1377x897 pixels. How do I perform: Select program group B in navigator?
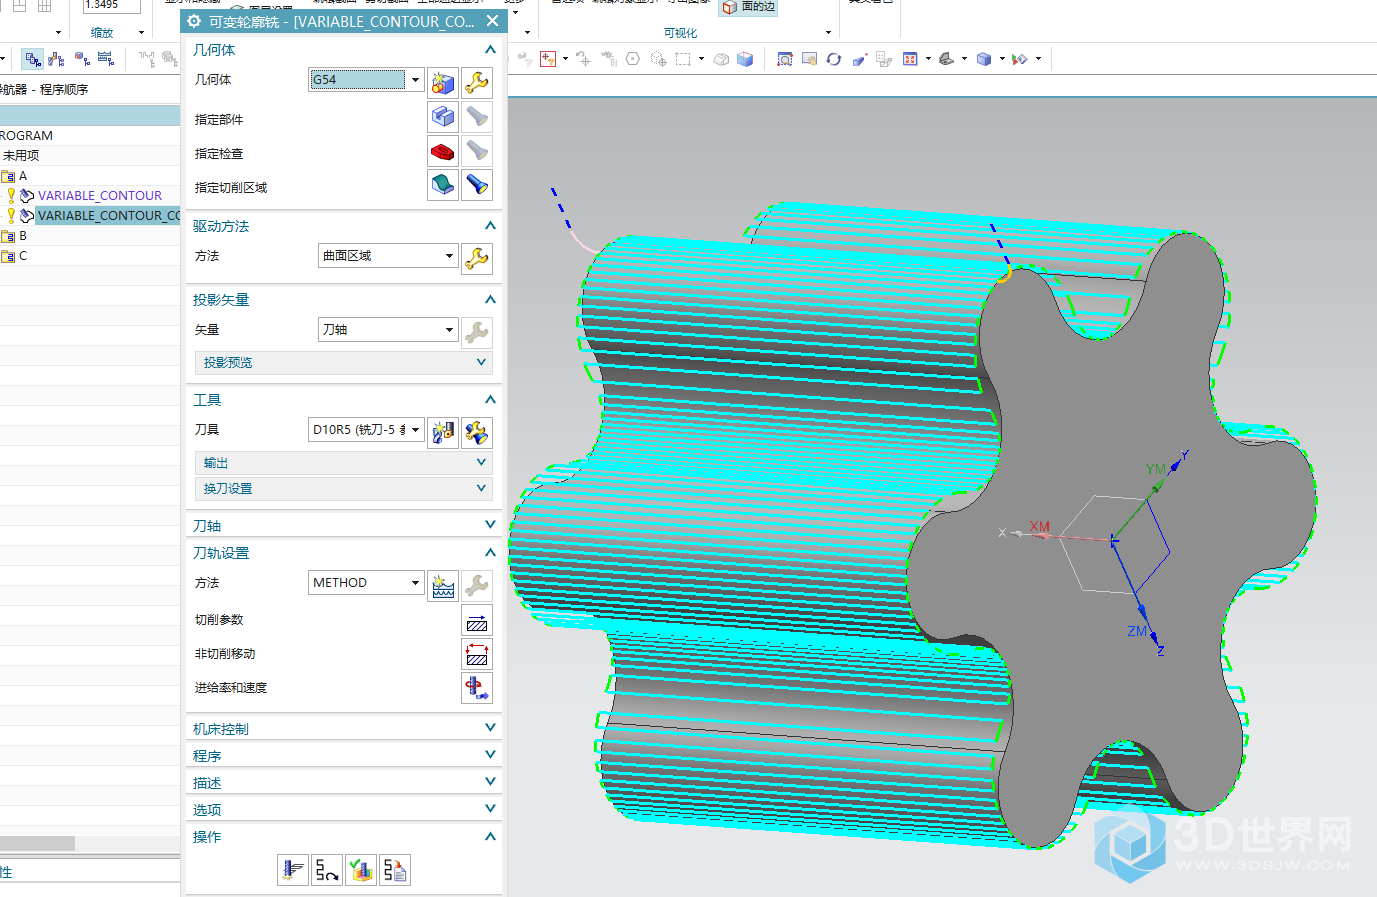[23, 236]
